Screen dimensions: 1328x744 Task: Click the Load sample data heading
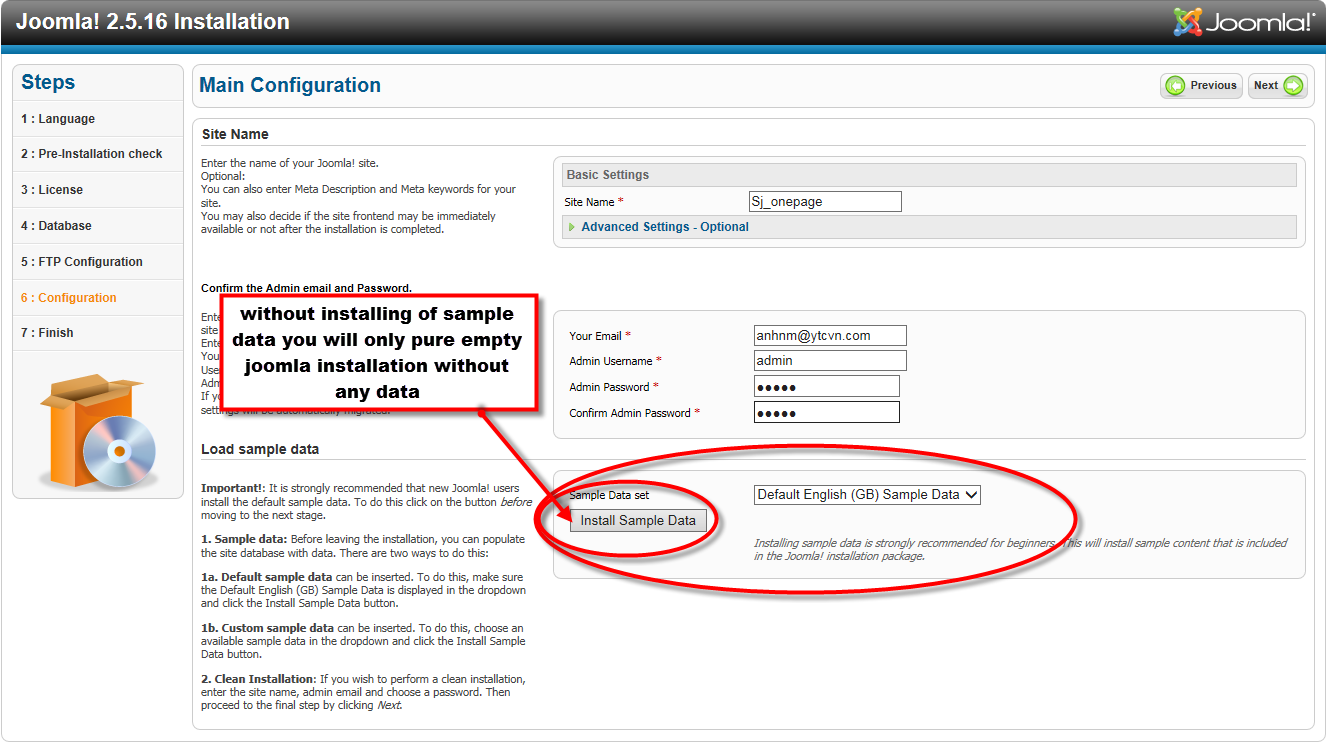coord(260,449)
